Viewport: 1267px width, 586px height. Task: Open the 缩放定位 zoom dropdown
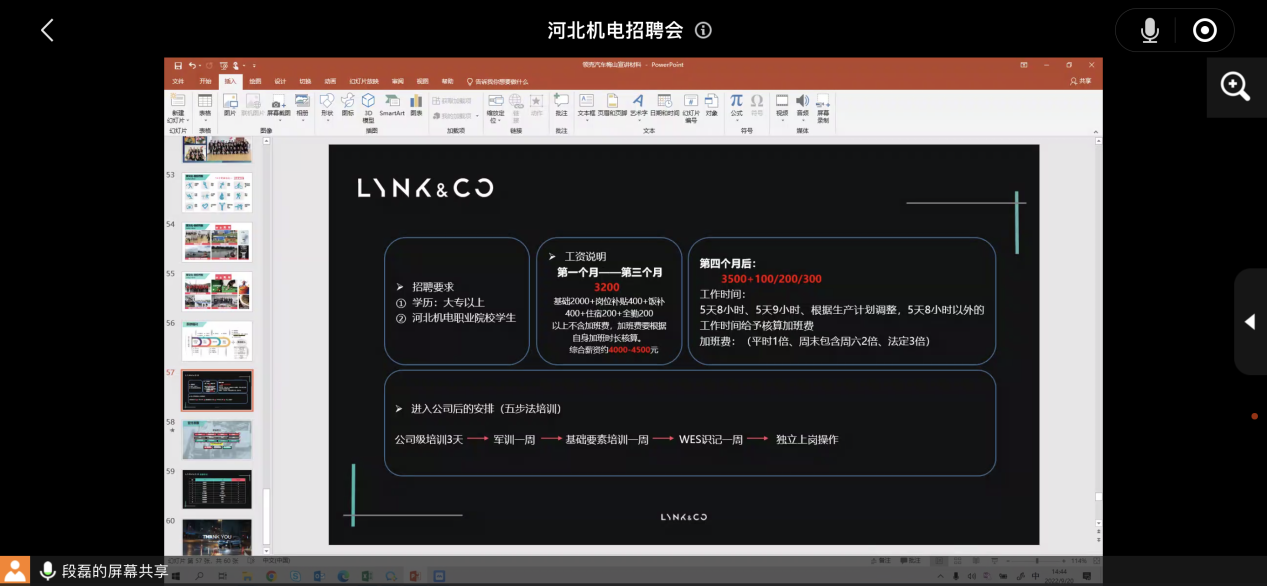click(495, 107)
